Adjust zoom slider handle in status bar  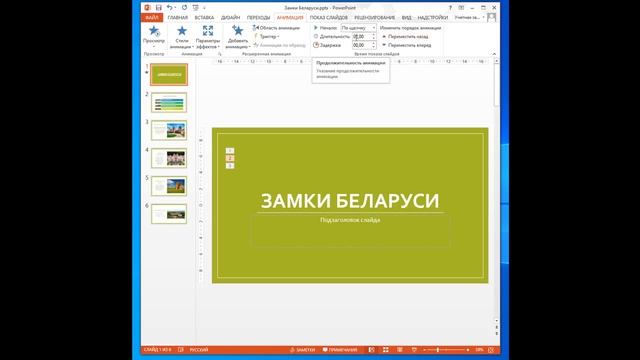(438, 350)
